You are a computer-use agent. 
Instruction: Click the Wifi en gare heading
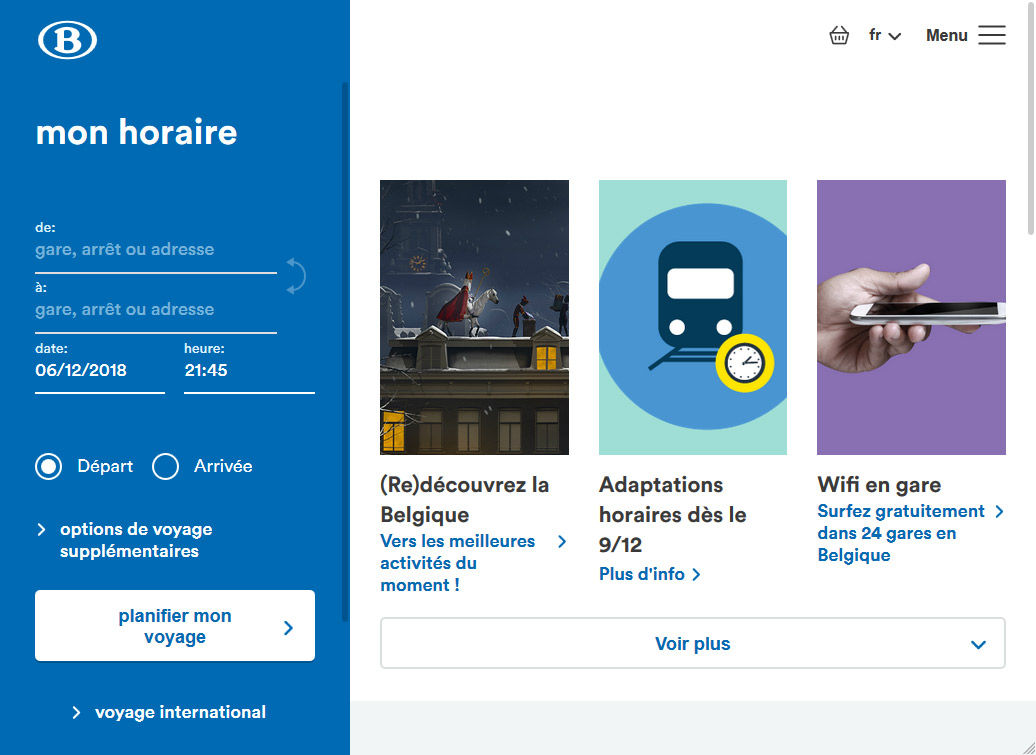879,485
